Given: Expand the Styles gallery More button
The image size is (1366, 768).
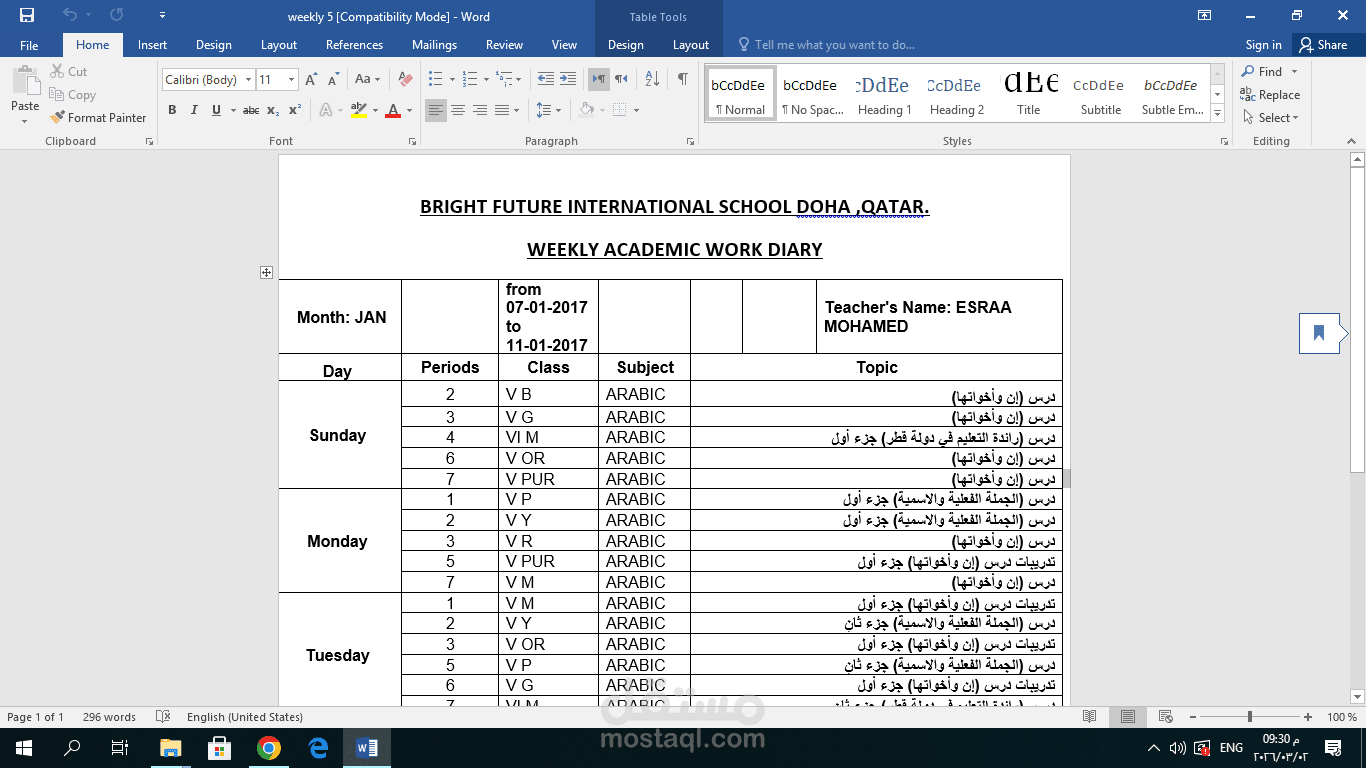Looking at the screenshot, I should (x=1218, y=114).
